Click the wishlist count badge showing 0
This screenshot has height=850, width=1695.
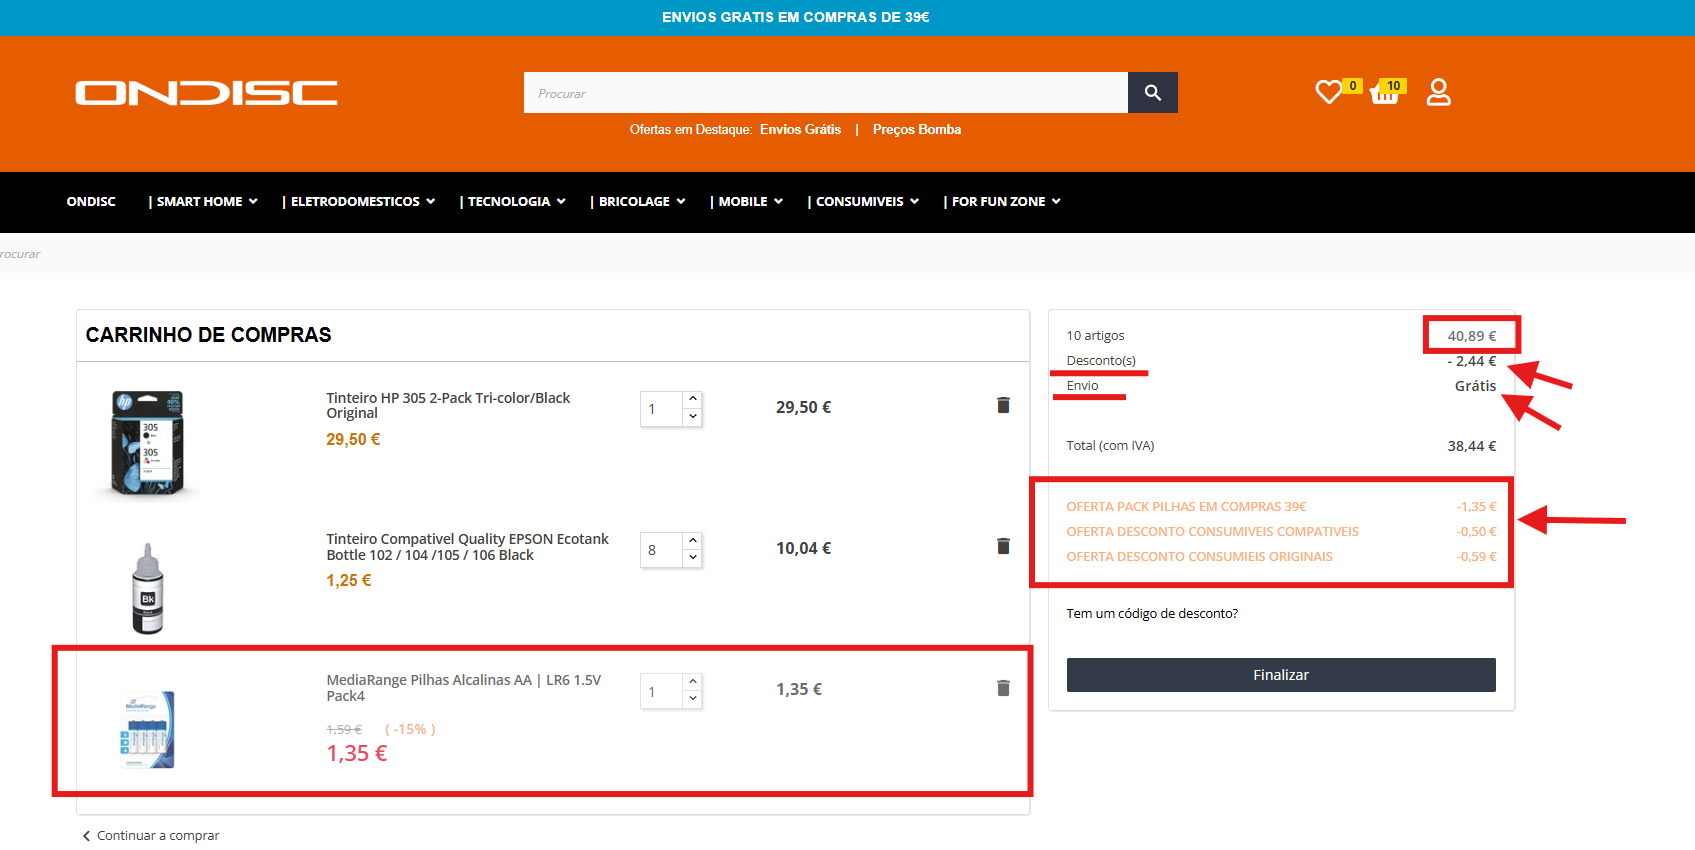tap(1352, 86)
